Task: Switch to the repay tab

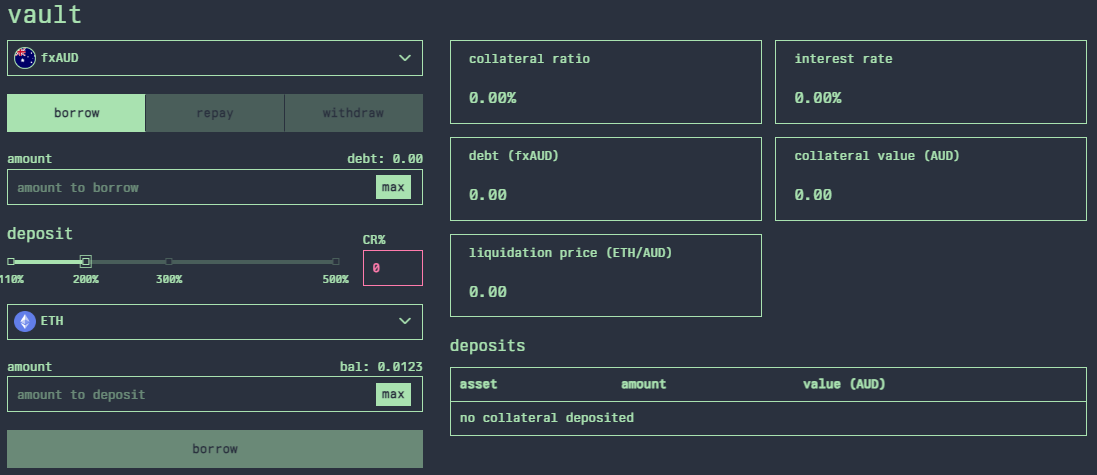Action: point(215,113)
